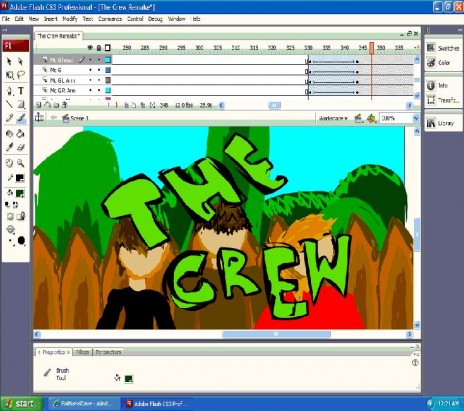464x411 pixels.
Task: Open the Edit menu
Action: (x=19, y=19)
